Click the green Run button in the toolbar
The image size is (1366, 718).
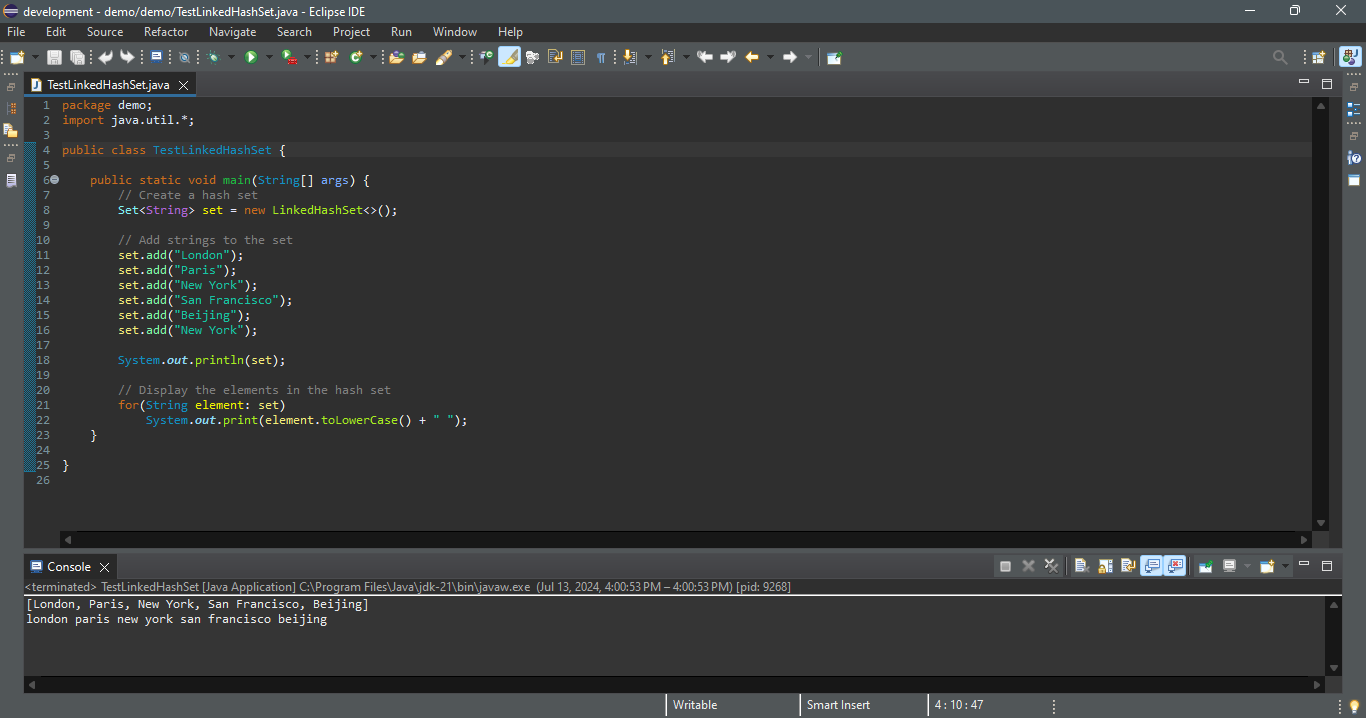pos(251,58)
